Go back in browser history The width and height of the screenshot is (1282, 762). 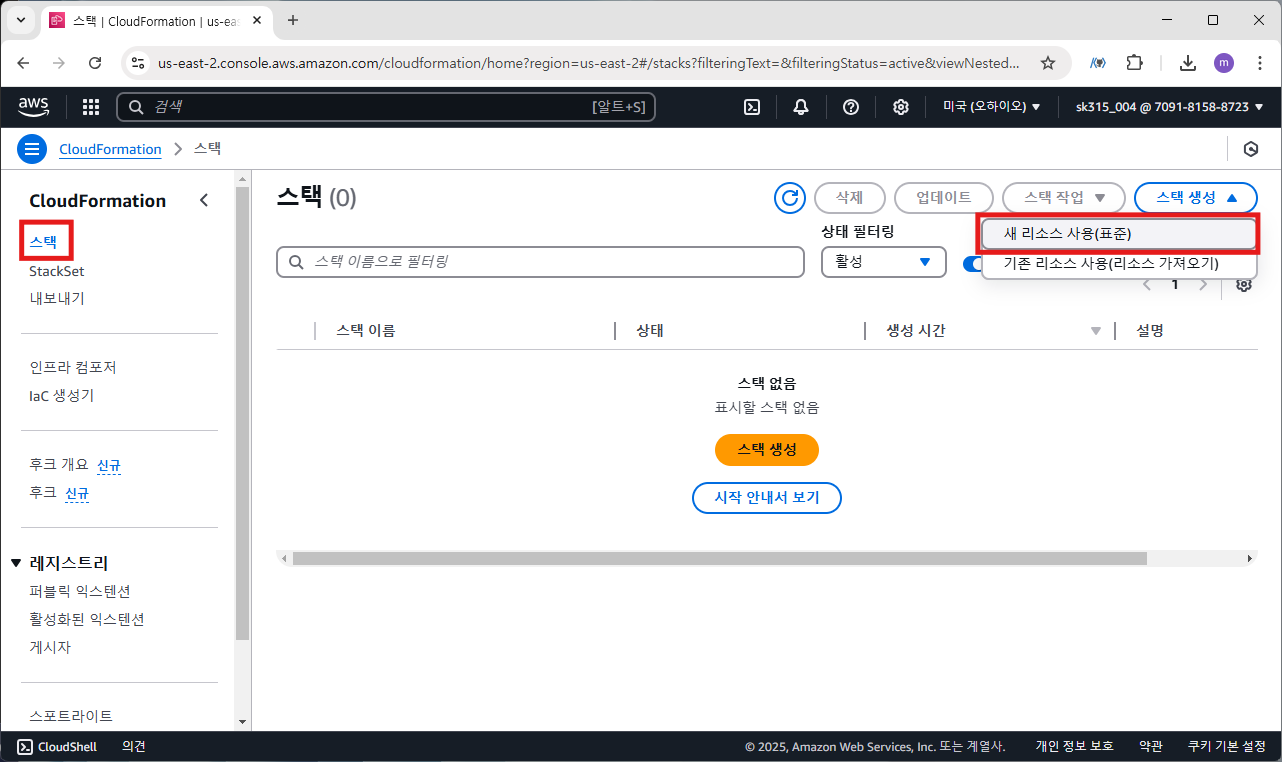[x=24, y=63]
